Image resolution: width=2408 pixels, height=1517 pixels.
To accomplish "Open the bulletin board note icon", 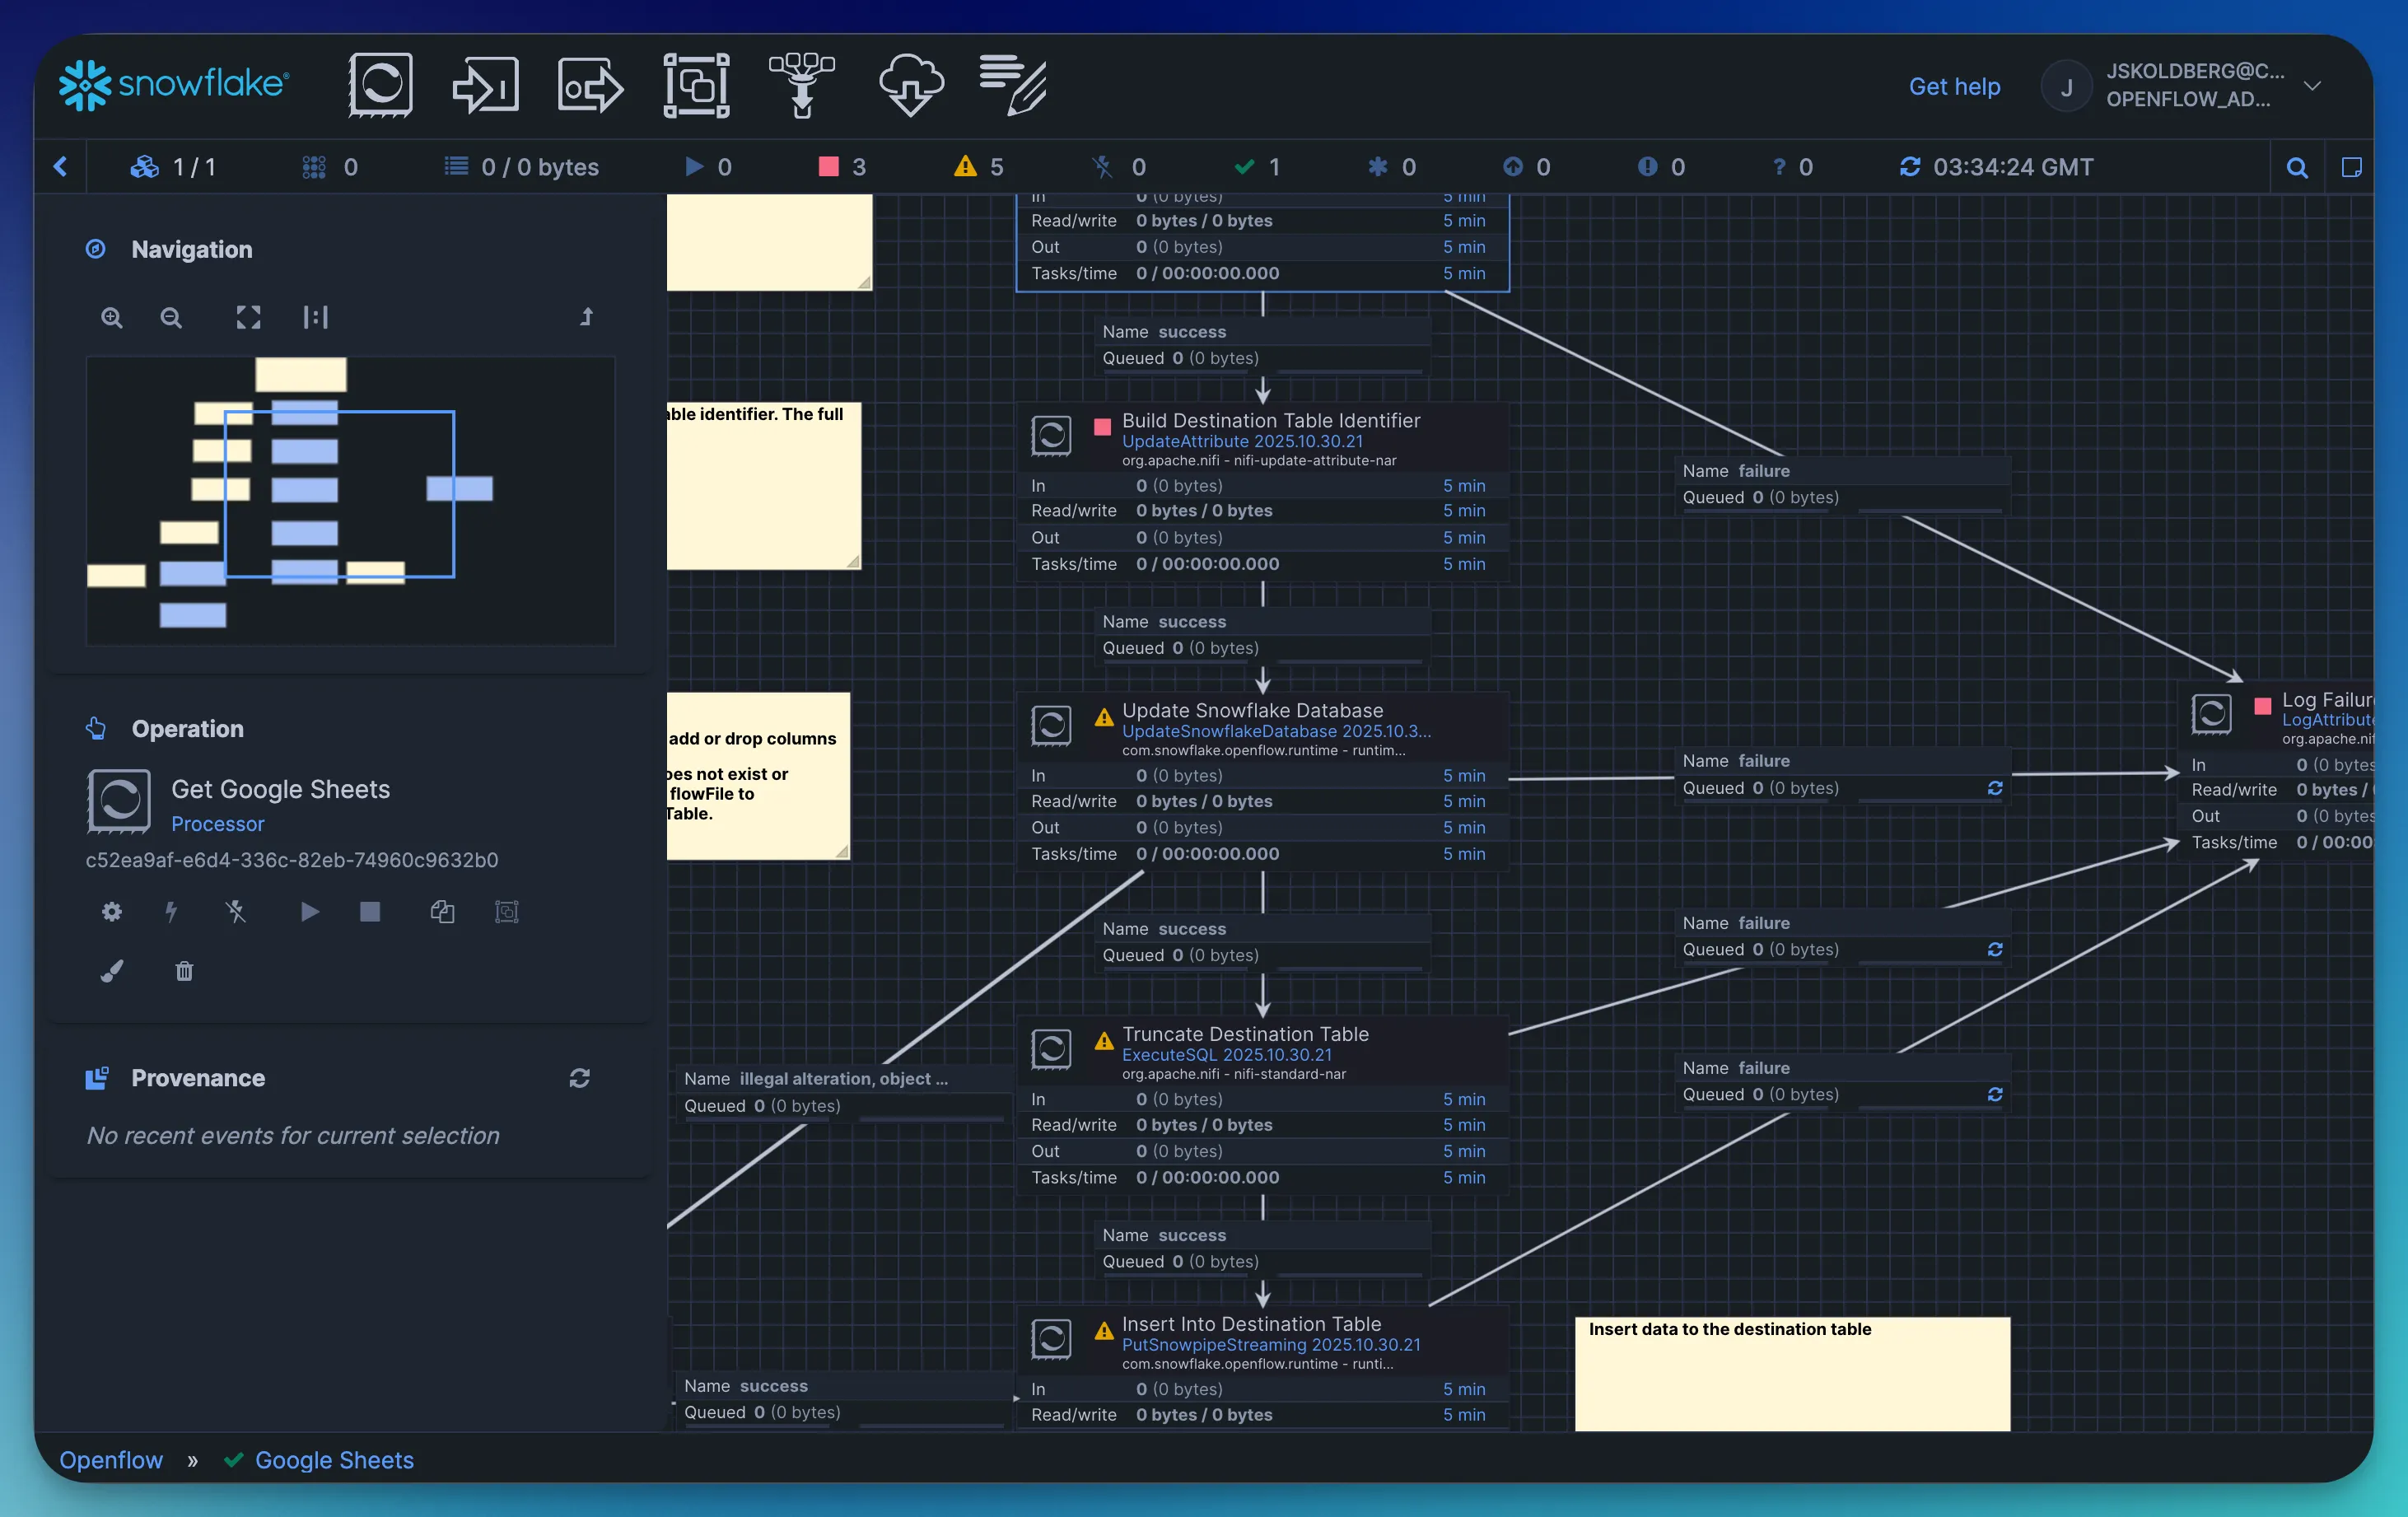I will click(x=2351, y=167).
